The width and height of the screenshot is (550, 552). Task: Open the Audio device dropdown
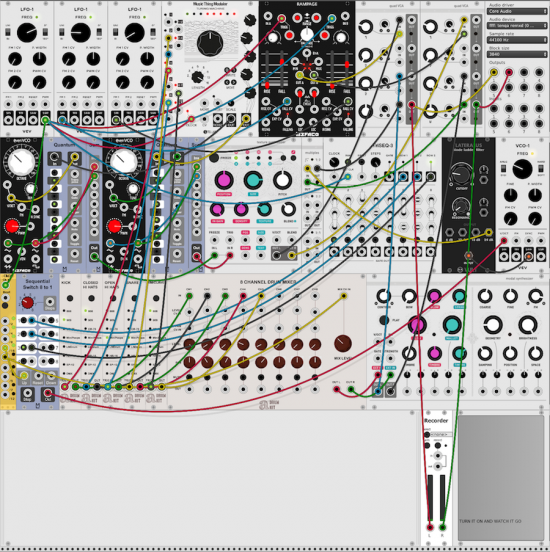[517, 26]
